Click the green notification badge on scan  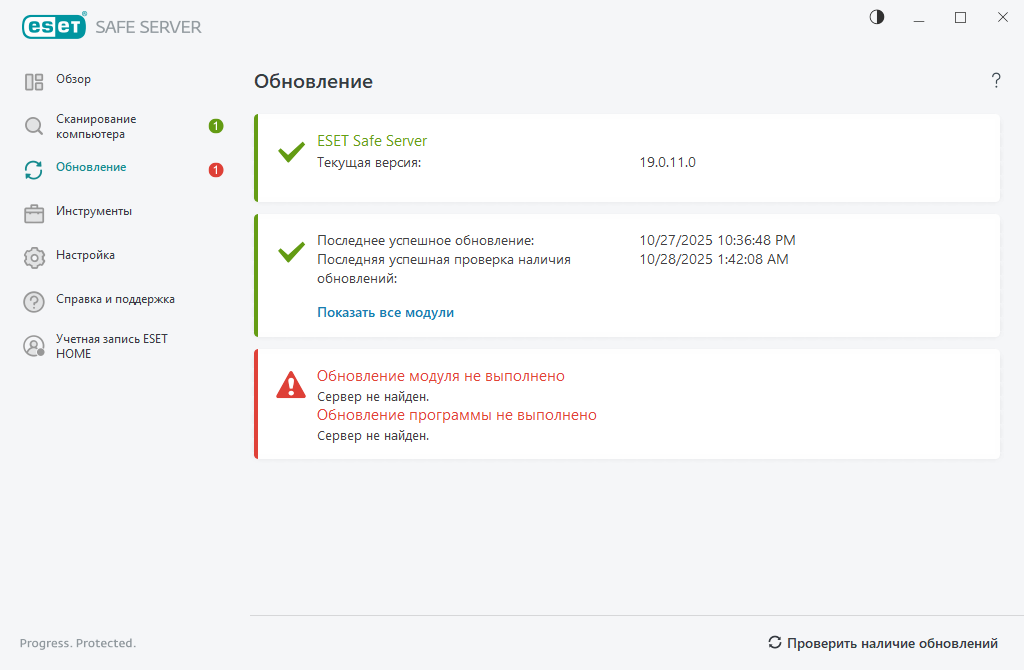coord(216,126)
